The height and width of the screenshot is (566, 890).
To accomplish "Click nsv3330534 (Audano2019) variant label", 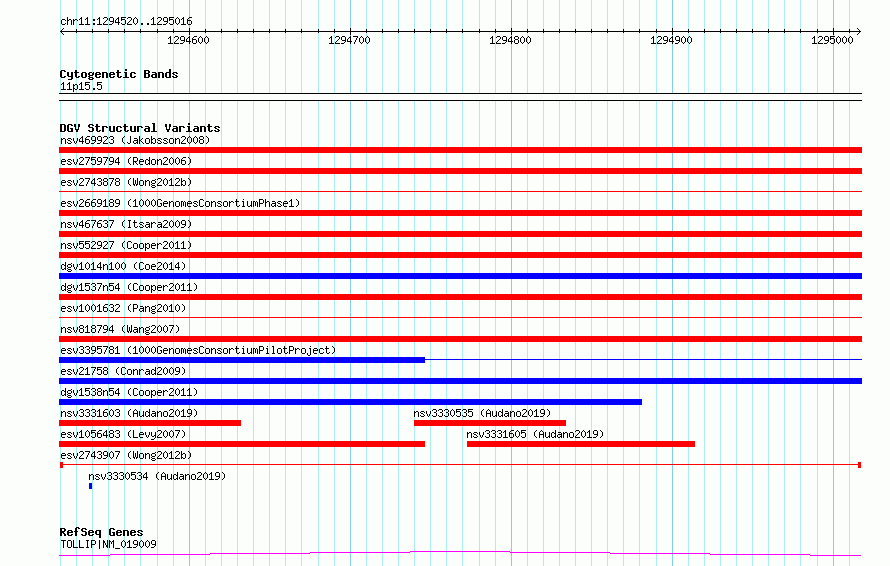I will pos(157,476).
